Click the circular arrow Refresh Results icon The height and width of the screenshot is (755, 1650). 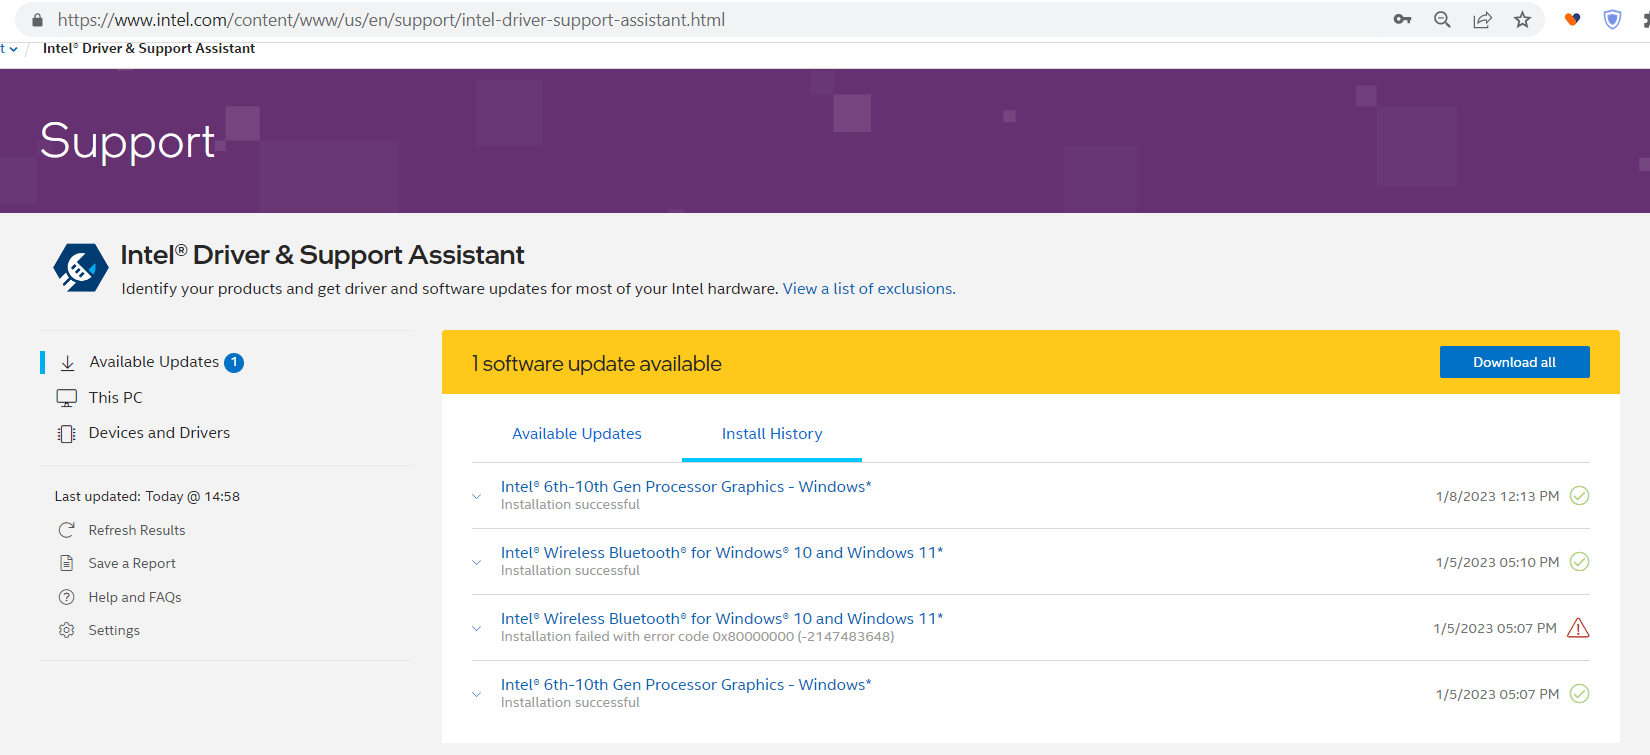pos(67,530)
